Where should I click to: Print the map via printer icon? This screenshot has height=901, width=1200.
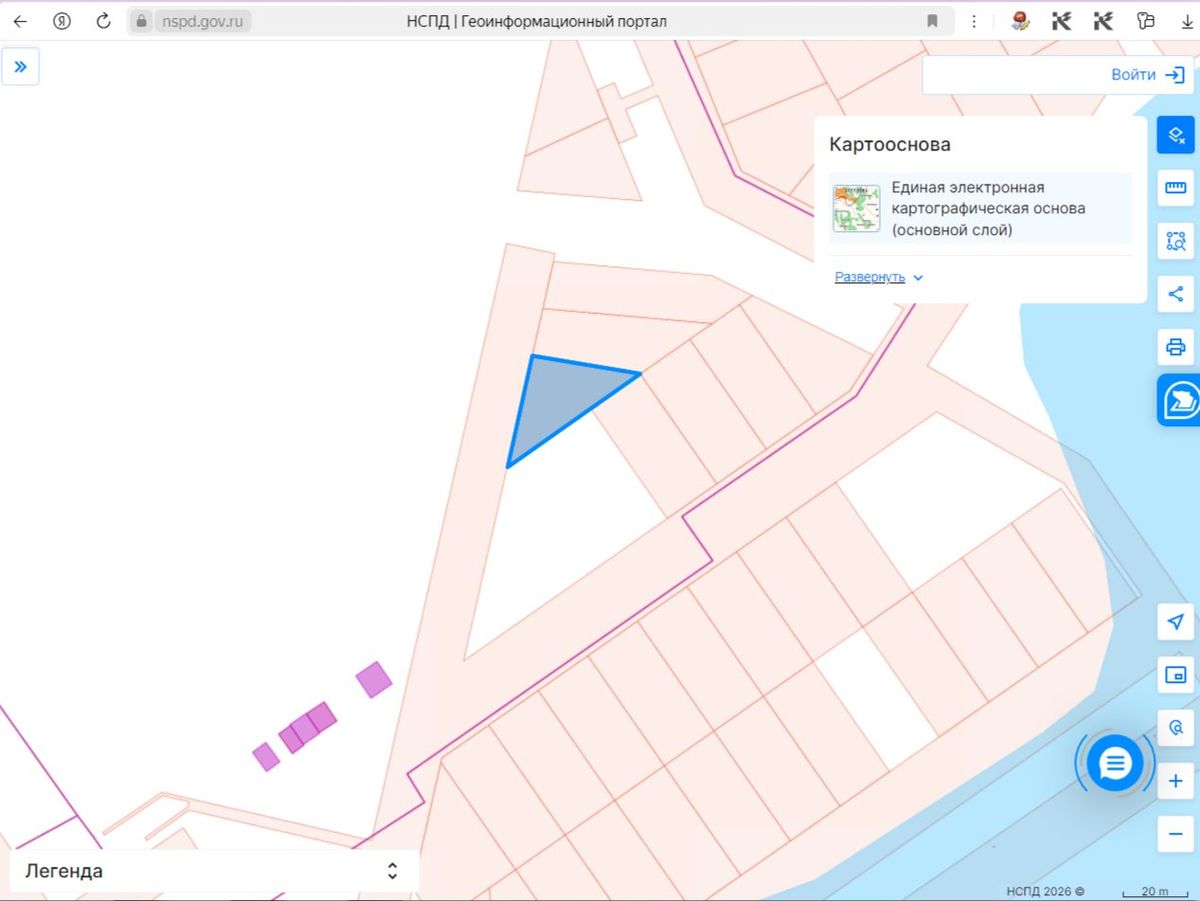tap(1176, 347)
